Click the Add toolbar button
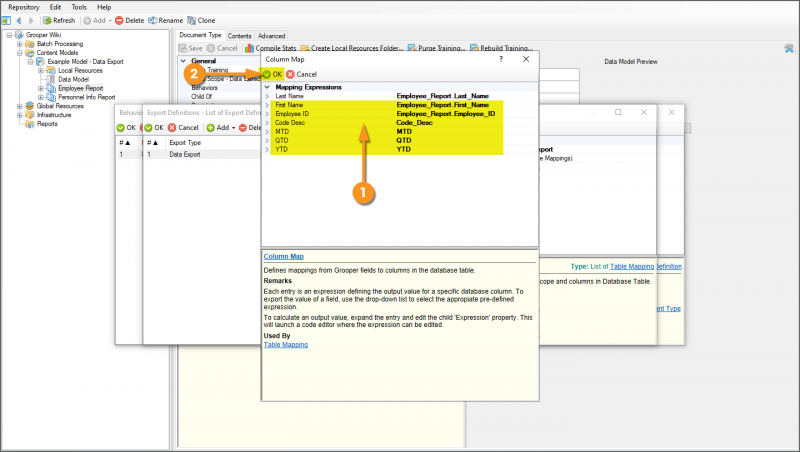Viewport: 800px width, 452px height. (95, 20)
